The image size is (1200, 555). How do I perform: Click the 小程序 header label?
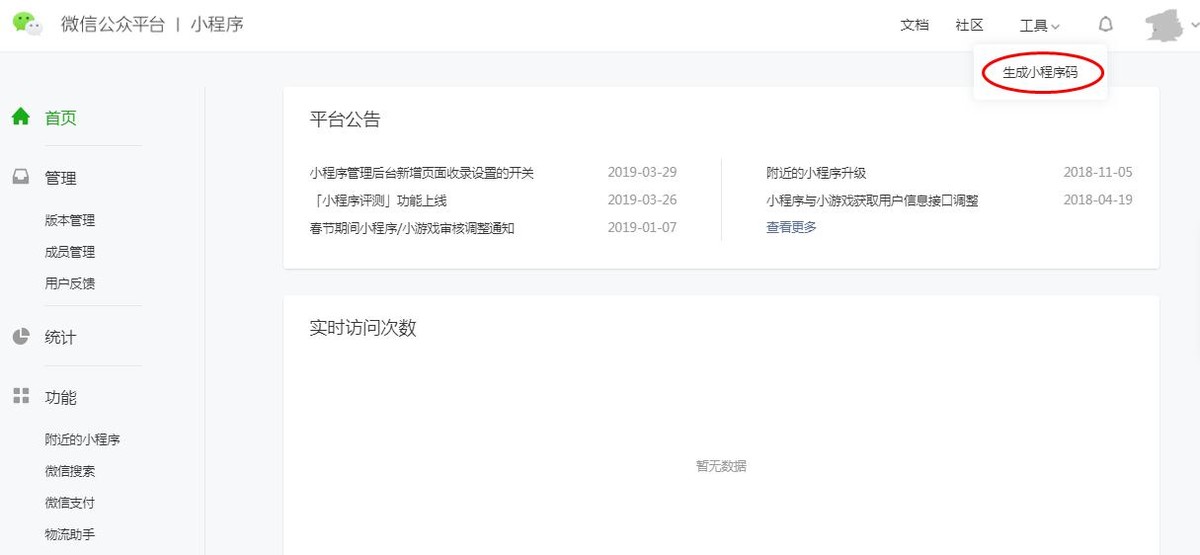coord(217,25)
